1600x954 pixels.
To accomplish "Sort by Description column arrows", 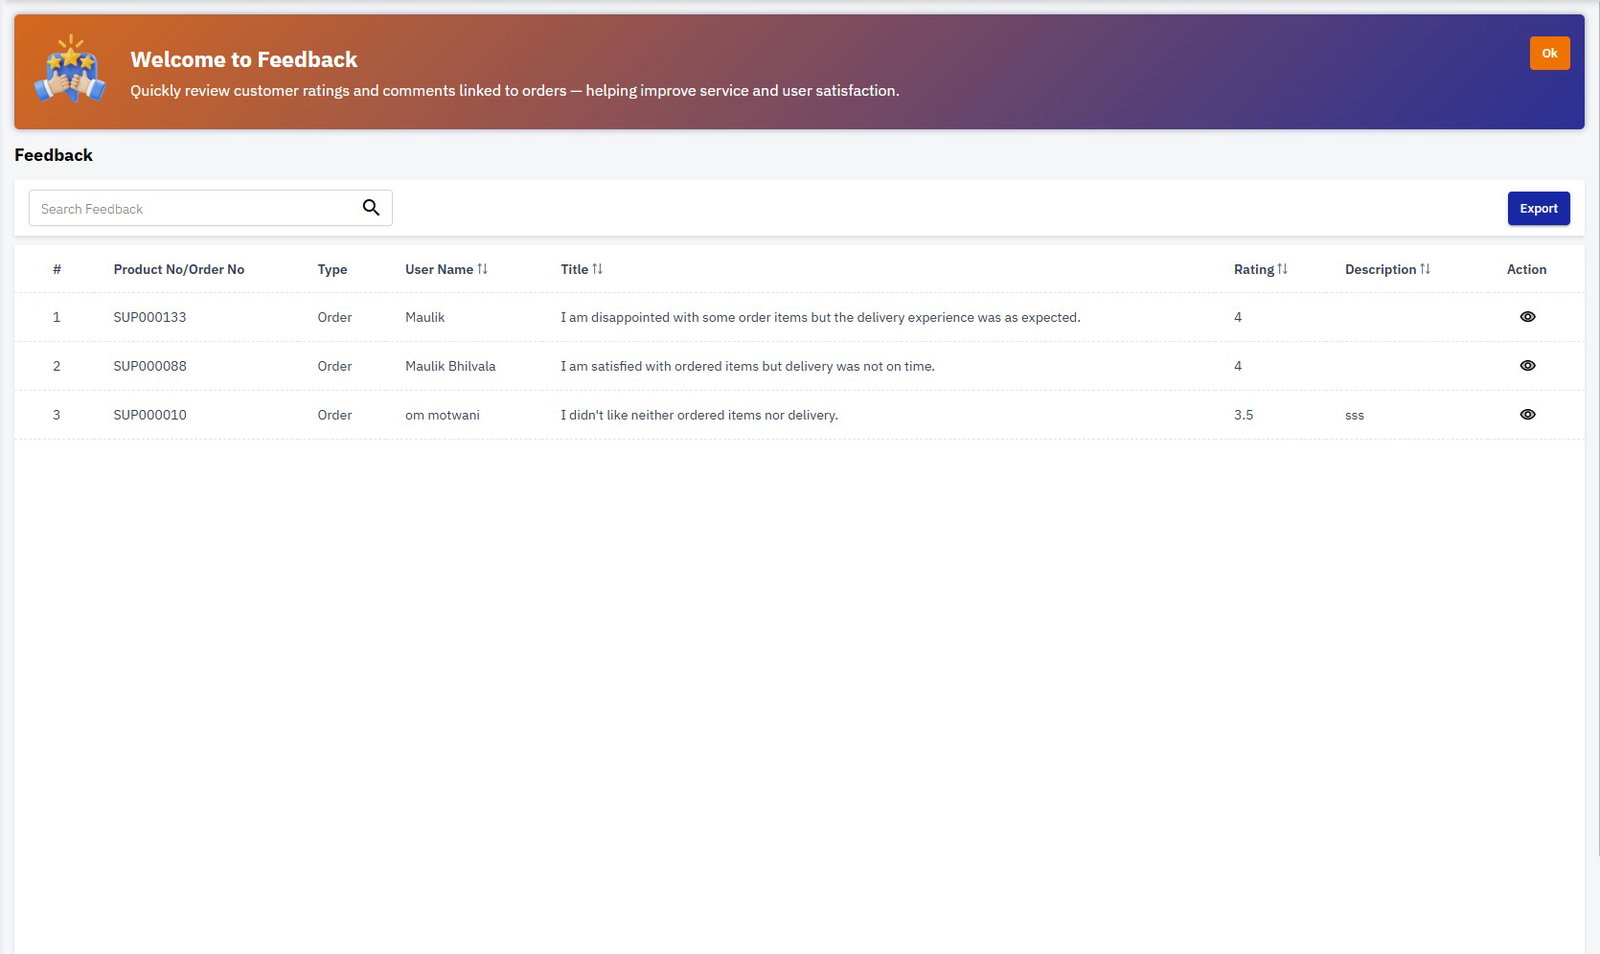I will (x=1425, y=269).
